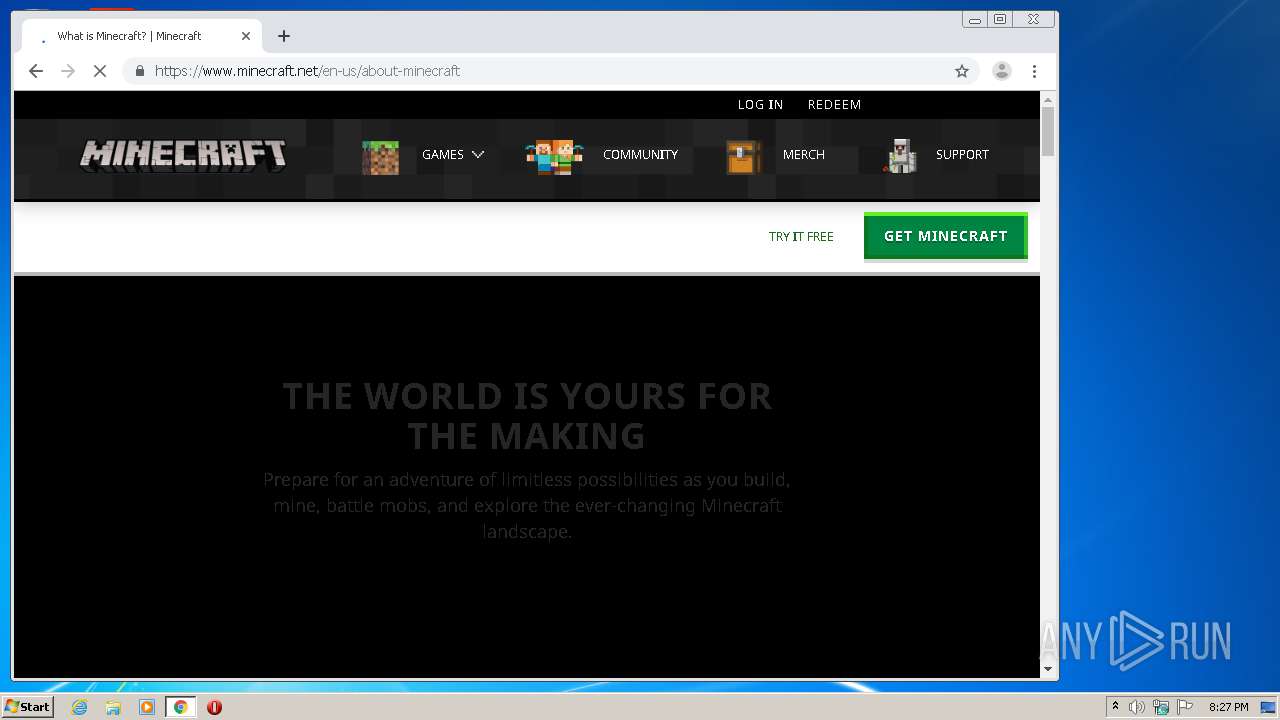Screen dimensions: 1280x720
Task: Click the browser forward arrow
Action: (x=68, y=71)
